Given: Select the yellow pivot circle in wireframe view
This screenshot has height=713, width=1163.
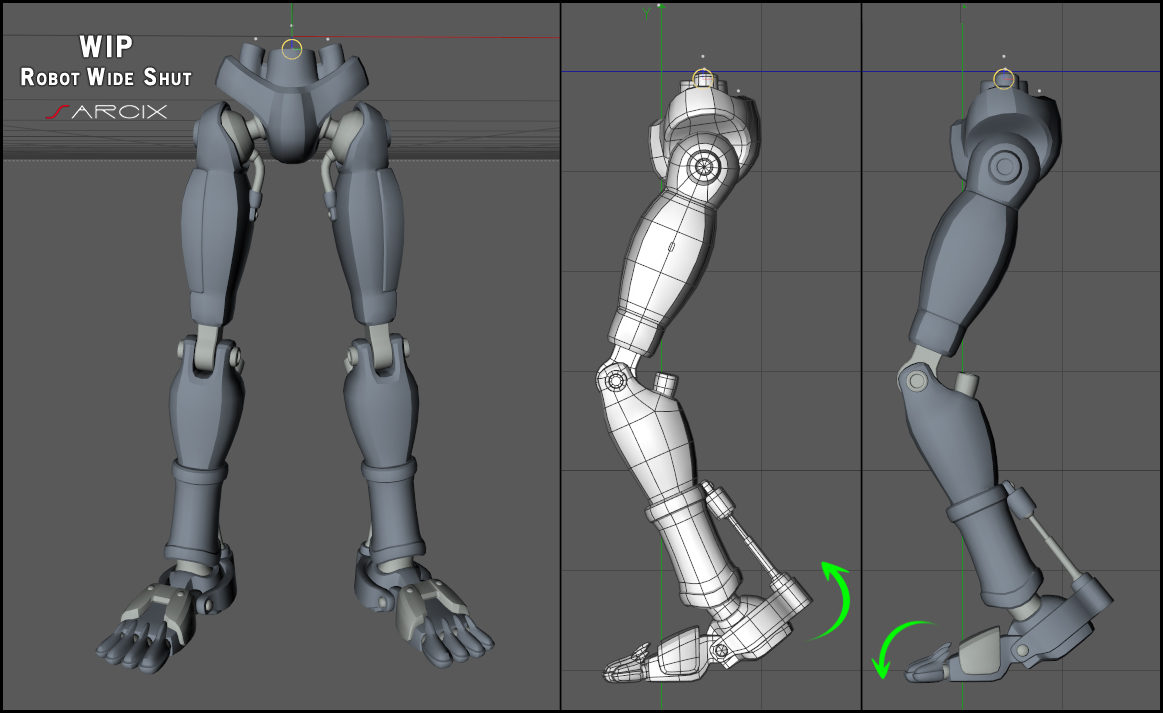Looking at the screenshot, I should pyautogui.click(x=702, y=78).
